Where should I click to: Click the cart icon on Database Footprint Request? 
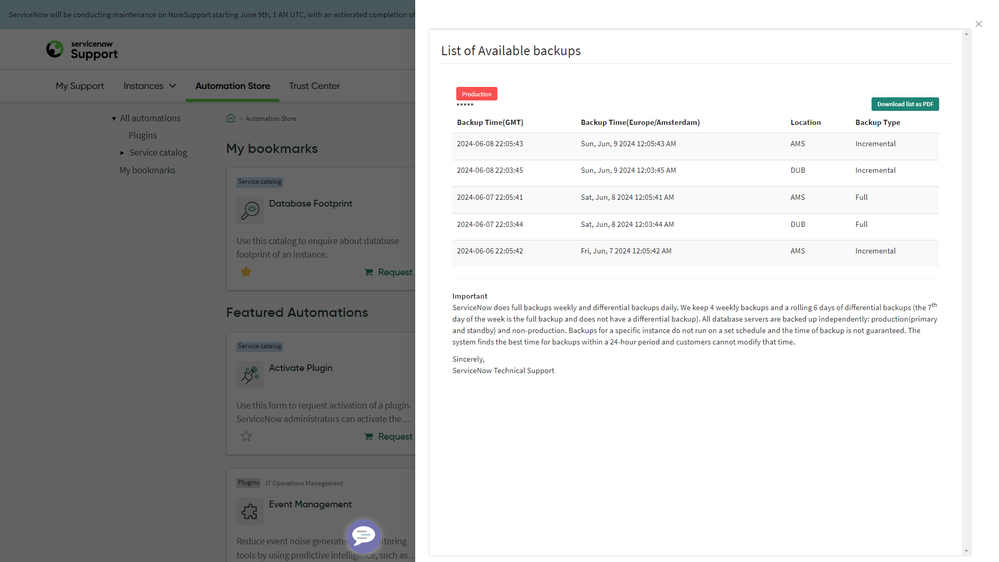368,272
